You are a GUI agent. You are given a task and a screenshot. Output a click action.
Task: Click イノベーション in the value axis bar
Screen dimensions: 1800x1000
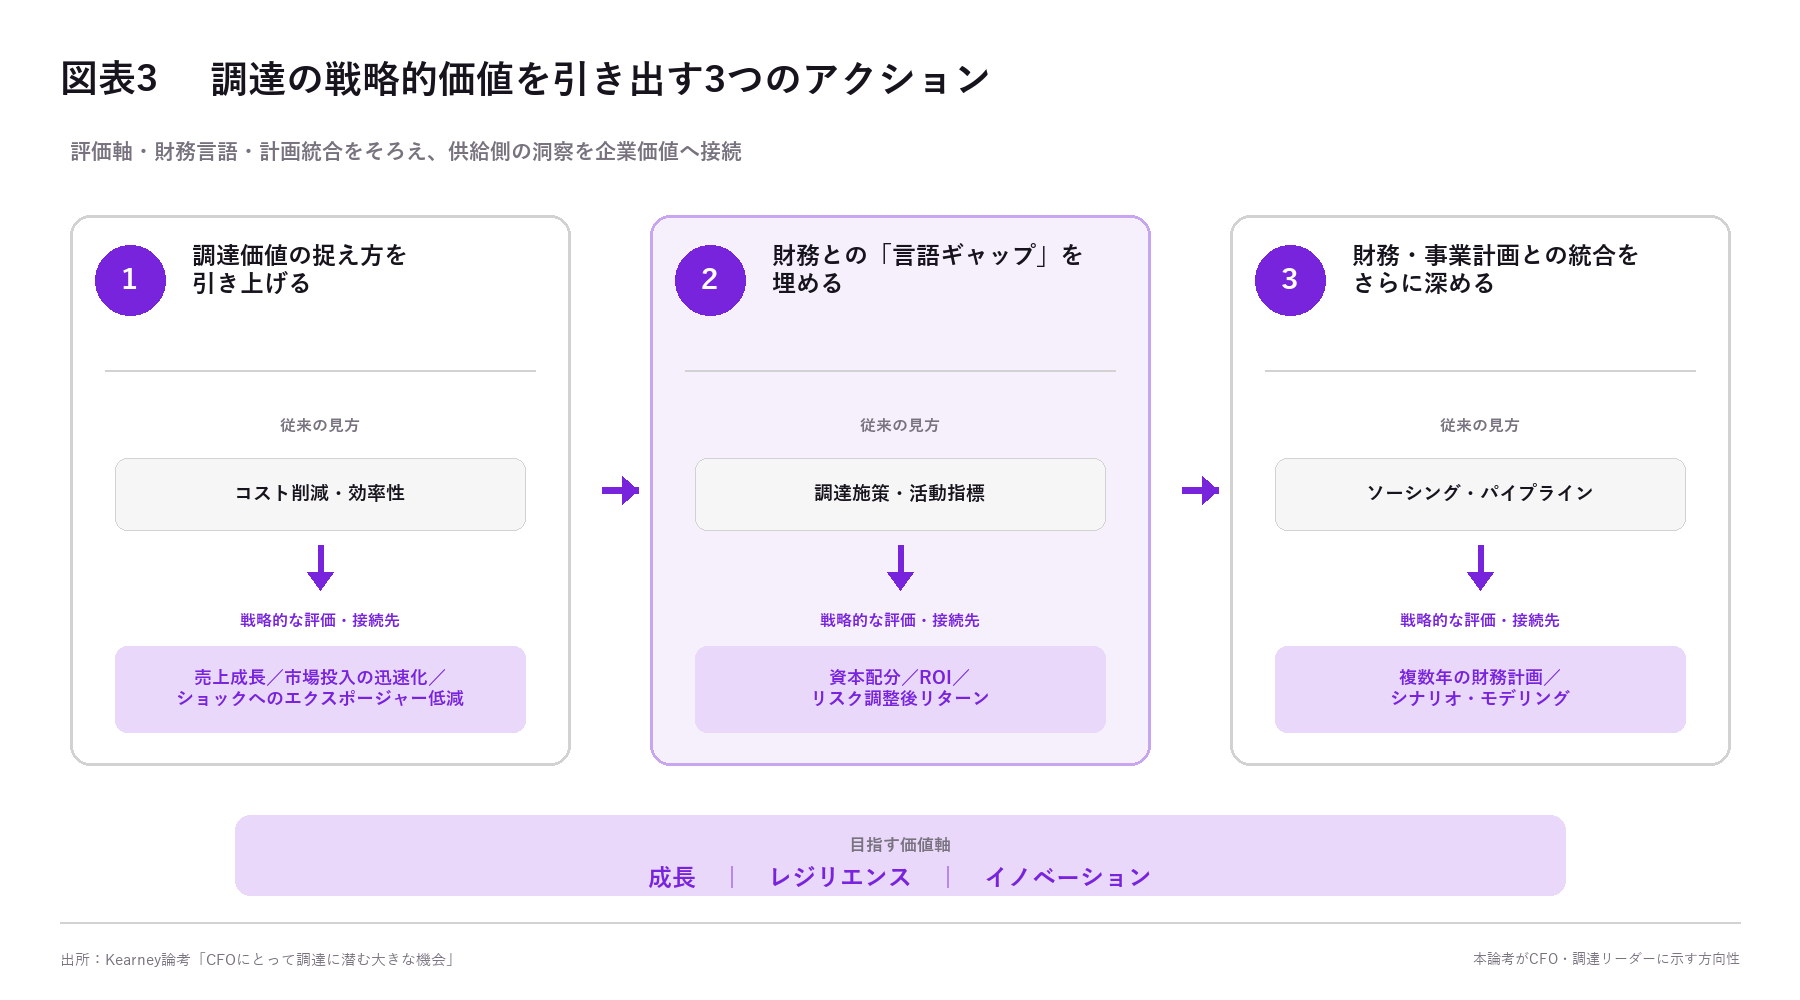click(x=1068, y=877)
